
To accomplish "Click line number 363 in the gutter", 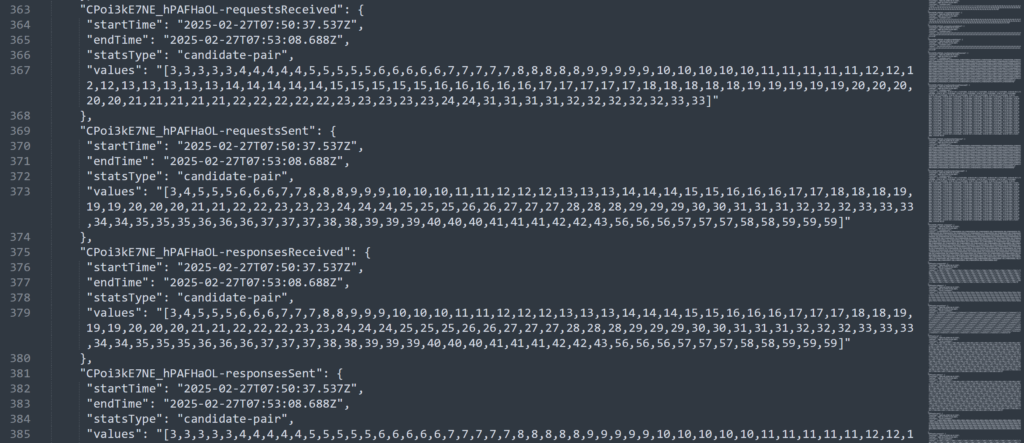I will click(21, 10).
